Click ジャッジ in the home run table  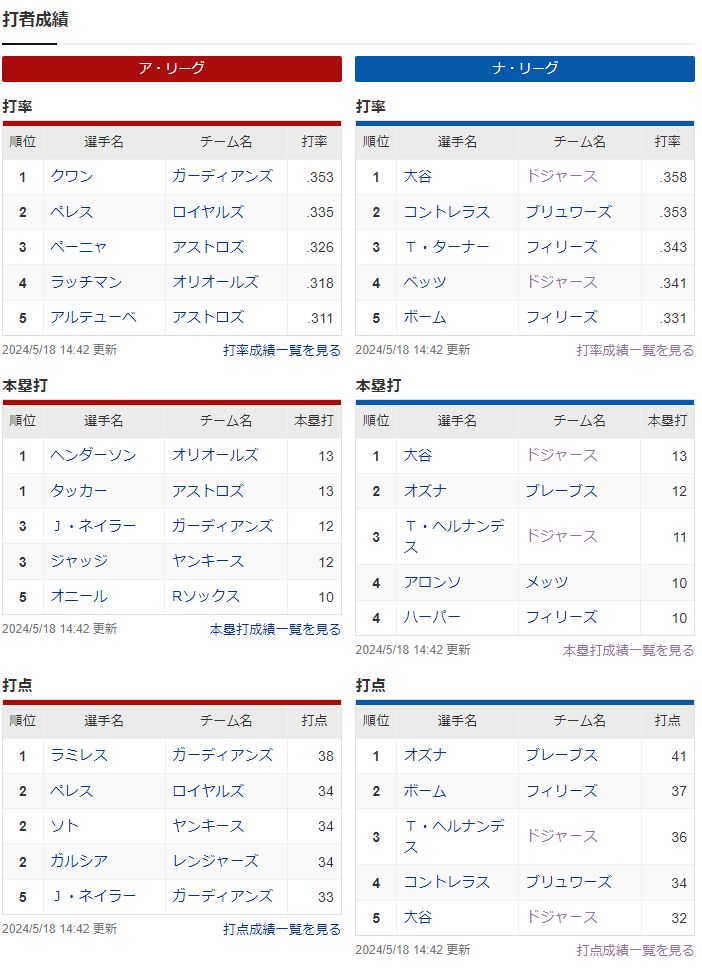pos(79,561)
